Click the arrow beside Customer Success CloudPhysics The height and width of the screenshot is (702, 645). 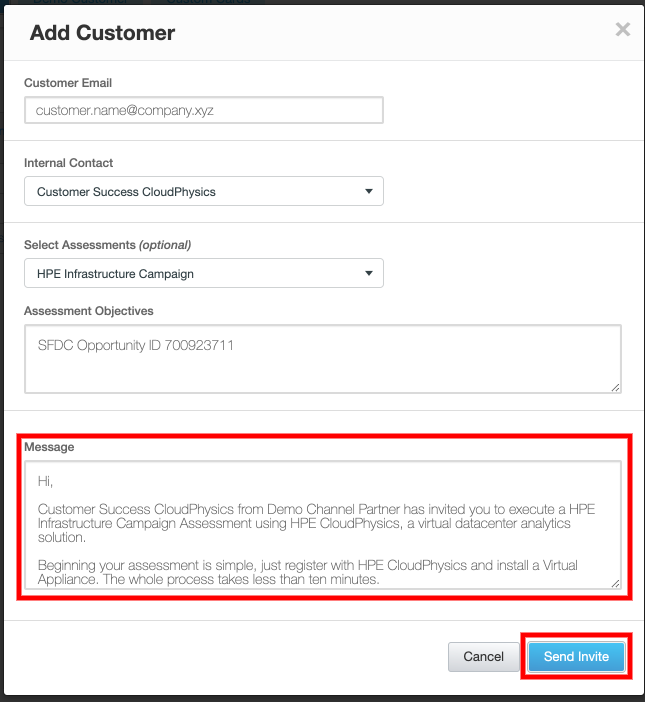(x=368, y=191)
